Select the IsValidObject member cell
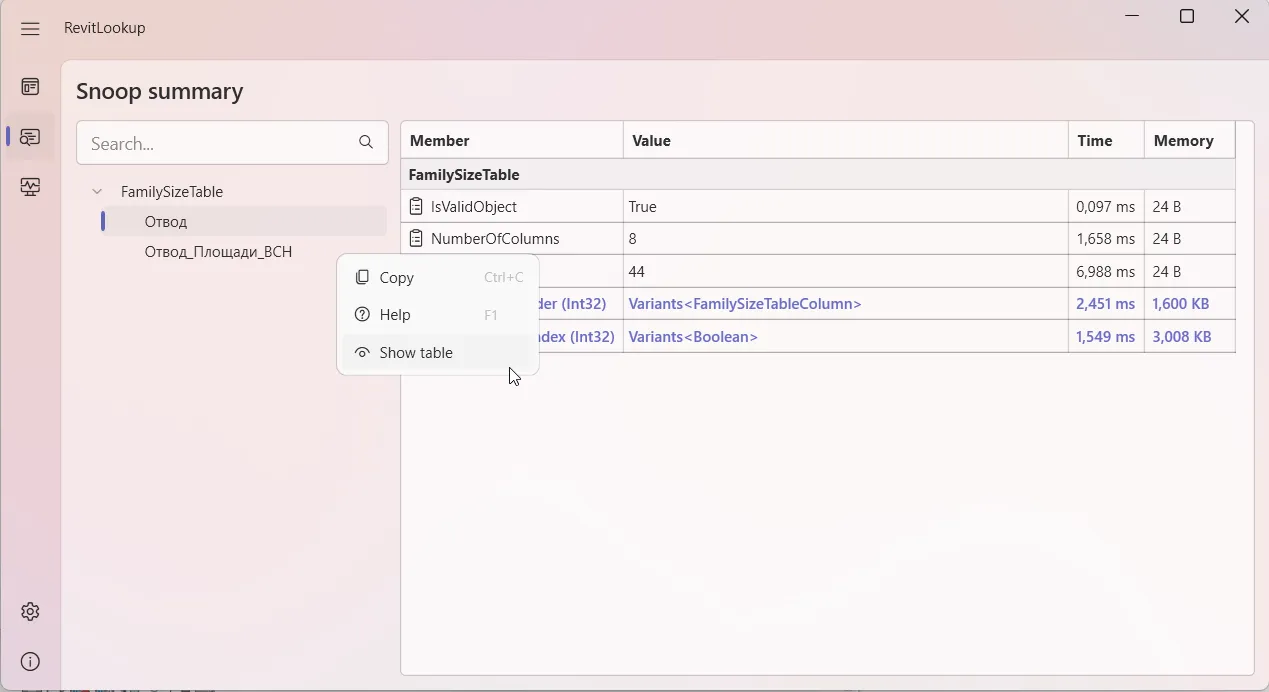This screenshot has height=692, width=1269. pos(512,207)
